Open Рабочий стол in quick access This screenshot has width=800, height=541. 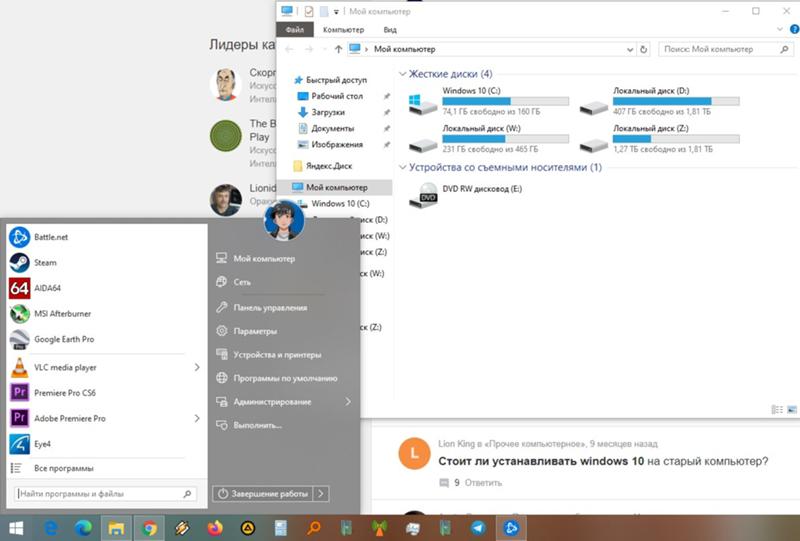pos(330,96)
